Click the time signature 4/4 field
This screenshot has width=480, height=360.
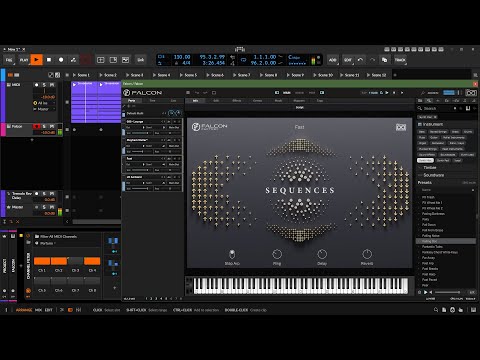186,63
